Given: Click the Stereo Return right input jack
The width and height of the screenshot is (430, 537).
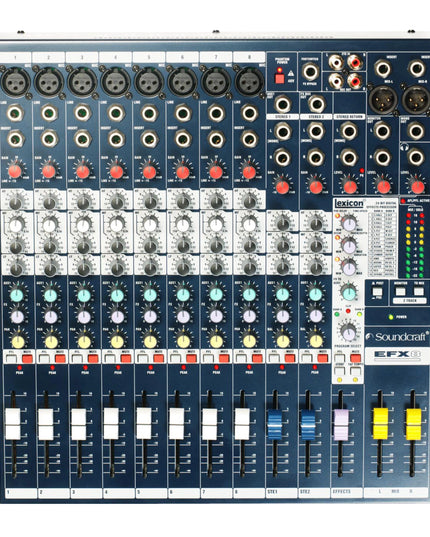Looking at the screenshot, I should (349, 157).
